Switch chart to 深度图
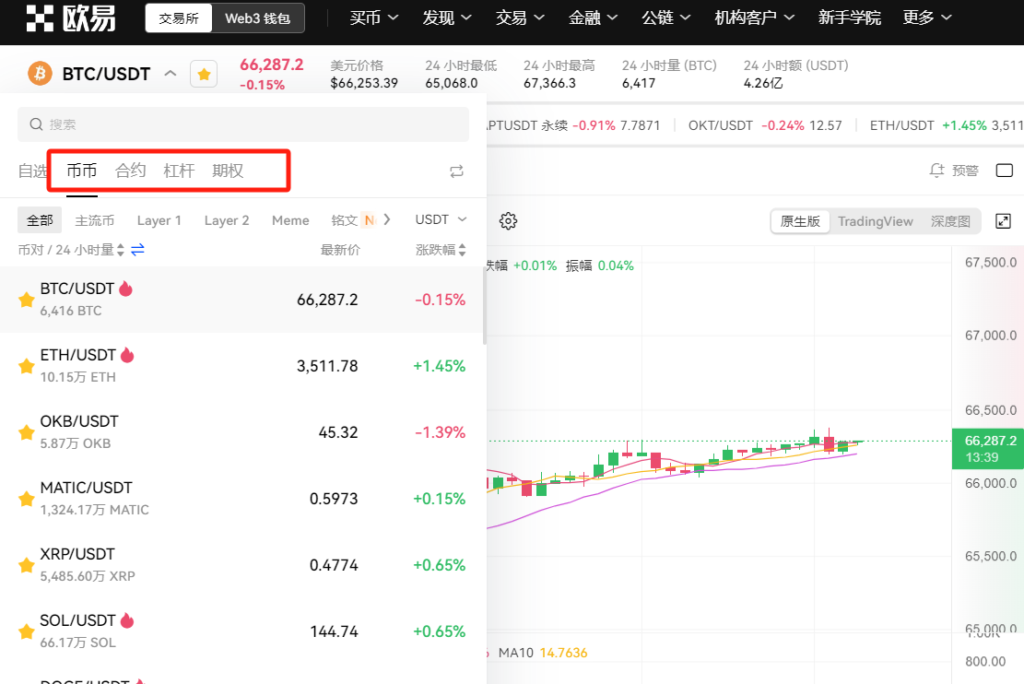Screen dimensions: 1024x684 950,221
